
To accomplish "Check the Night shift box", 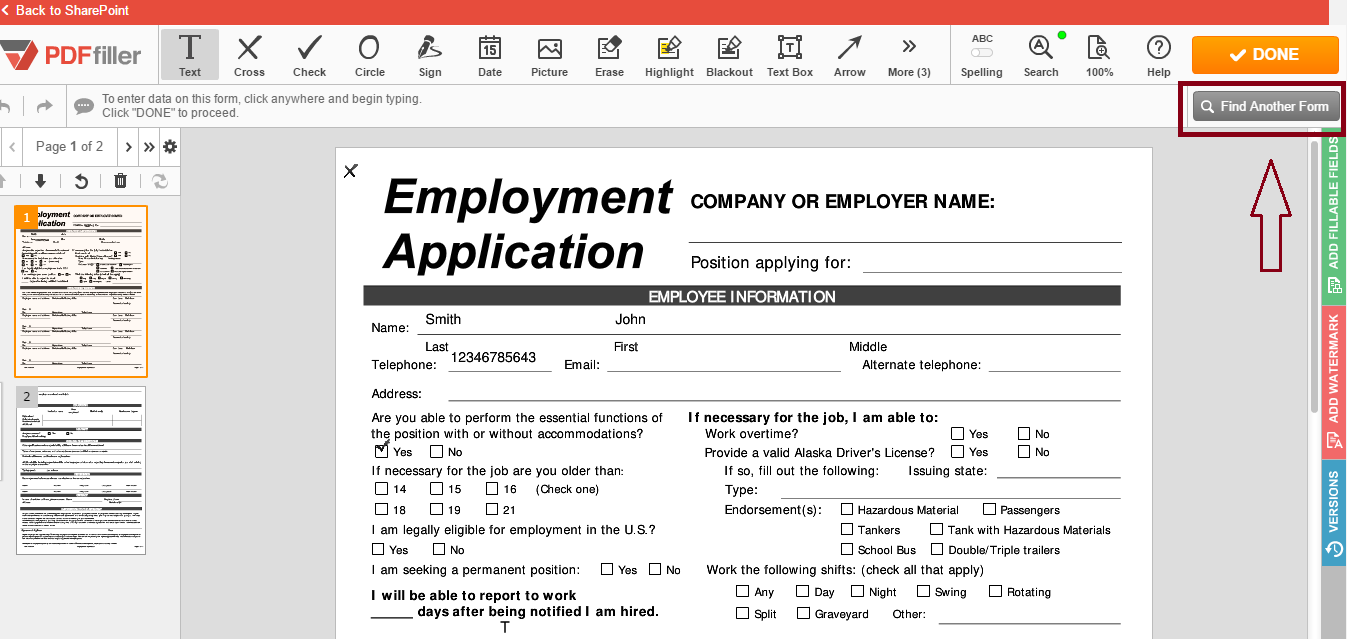I will point(858,591).
